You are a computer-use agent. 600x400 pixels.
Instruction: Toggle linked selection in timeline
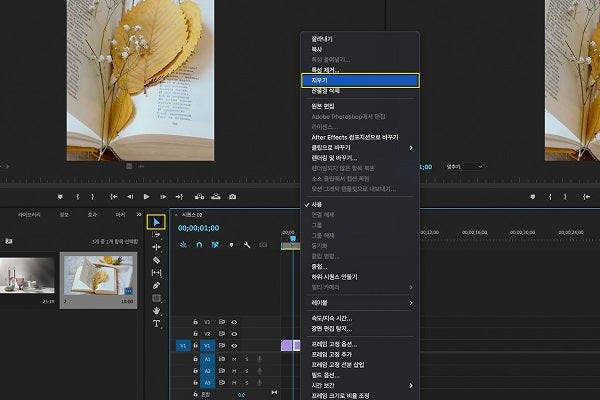point(215,245)
